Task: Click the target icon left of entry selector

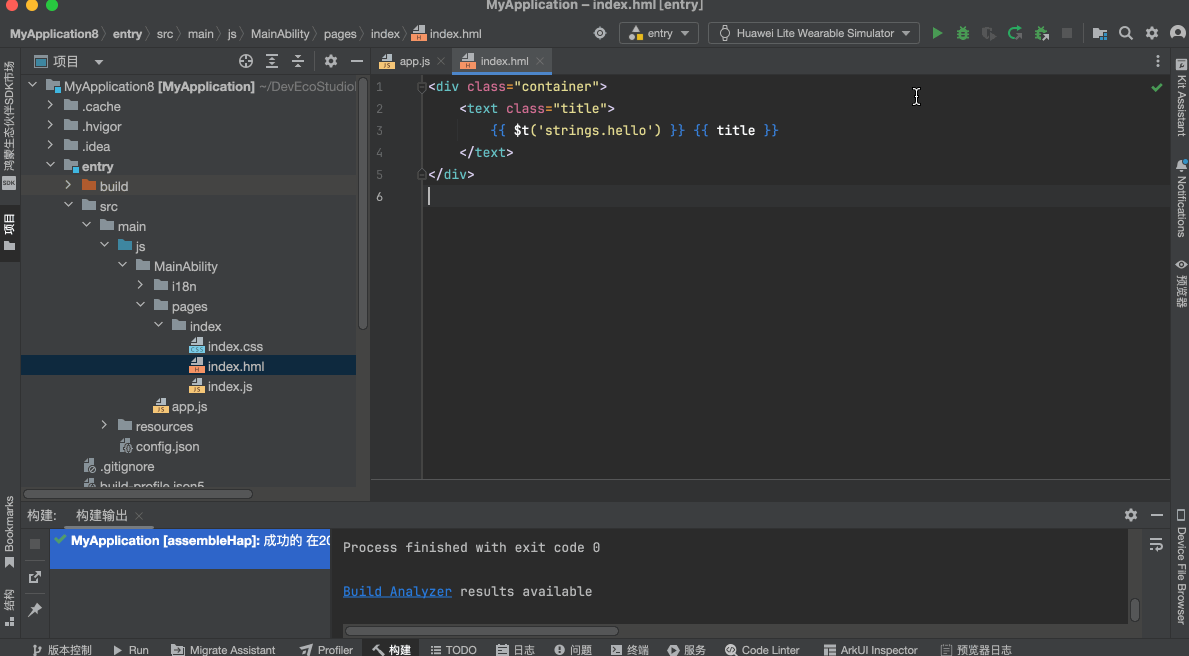Action: pos(600,33)
